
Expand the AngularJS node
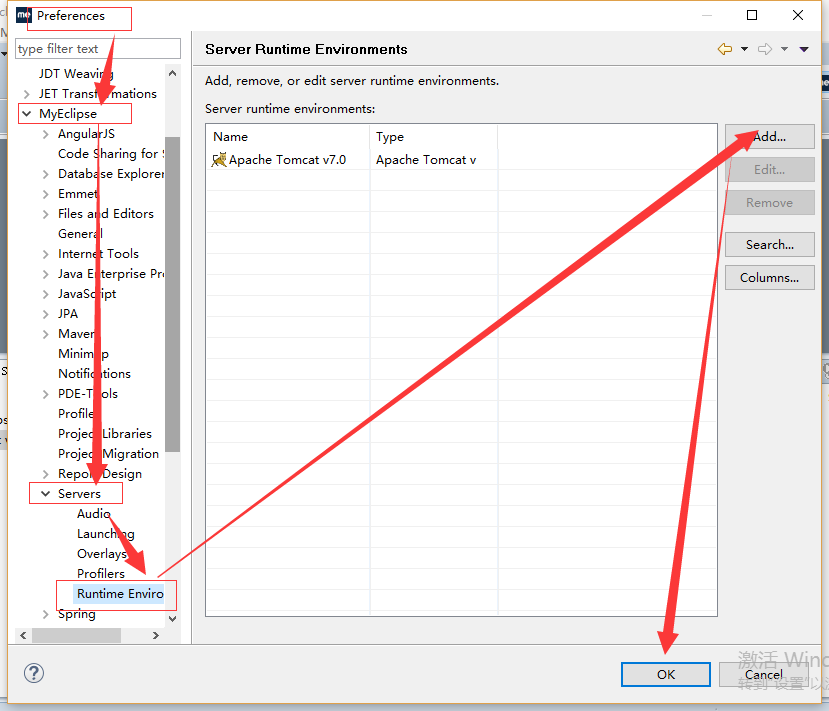pyautogui.click(x=45, y=134)
